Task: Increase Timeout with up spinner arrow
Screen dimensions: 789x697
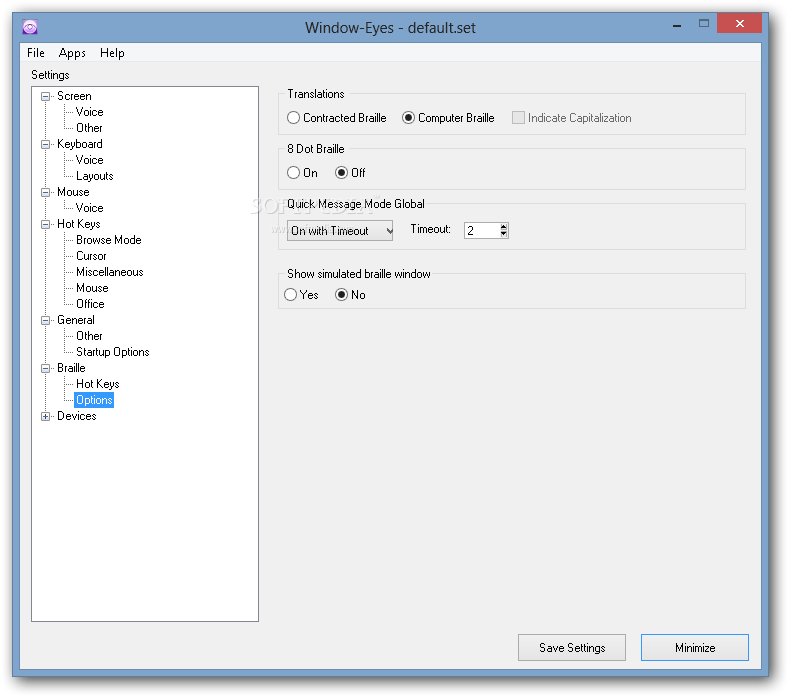Action: [504, 226]
